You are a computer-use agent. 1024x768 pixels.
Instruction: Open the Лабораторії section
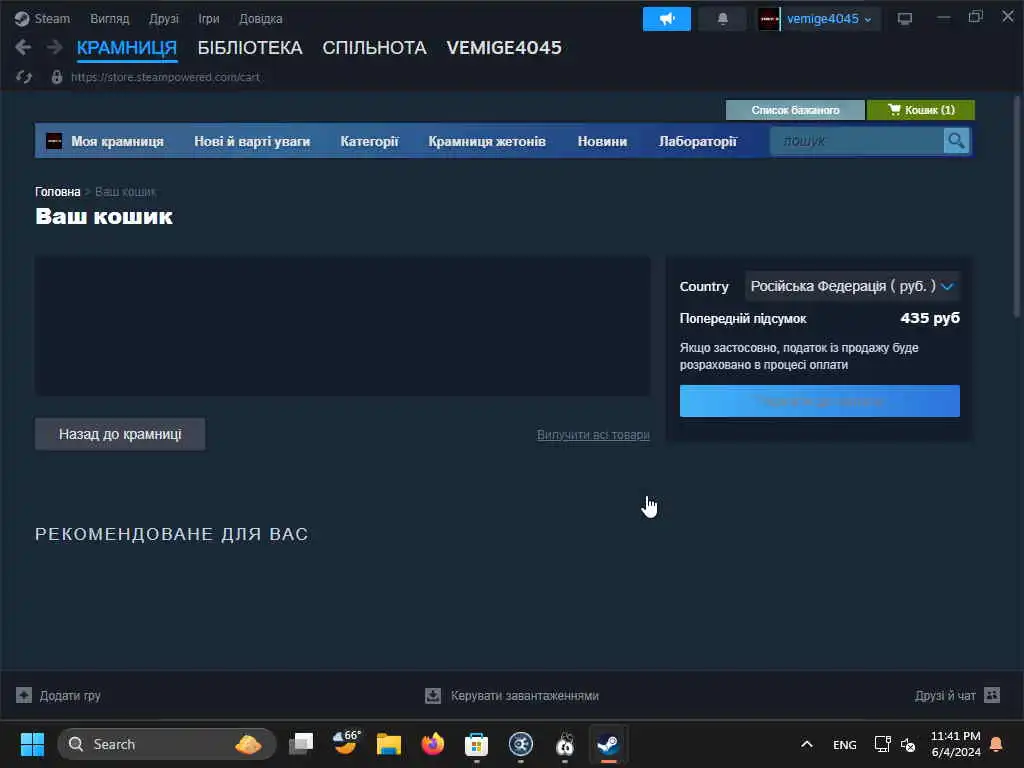click(x=697, y=141)
